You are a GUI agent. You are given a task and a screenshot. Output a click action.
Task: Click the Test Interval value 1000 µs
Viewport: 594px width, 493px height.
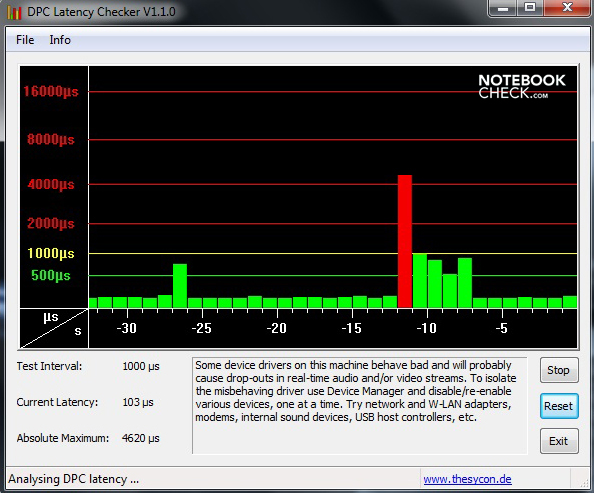(141, 366)
